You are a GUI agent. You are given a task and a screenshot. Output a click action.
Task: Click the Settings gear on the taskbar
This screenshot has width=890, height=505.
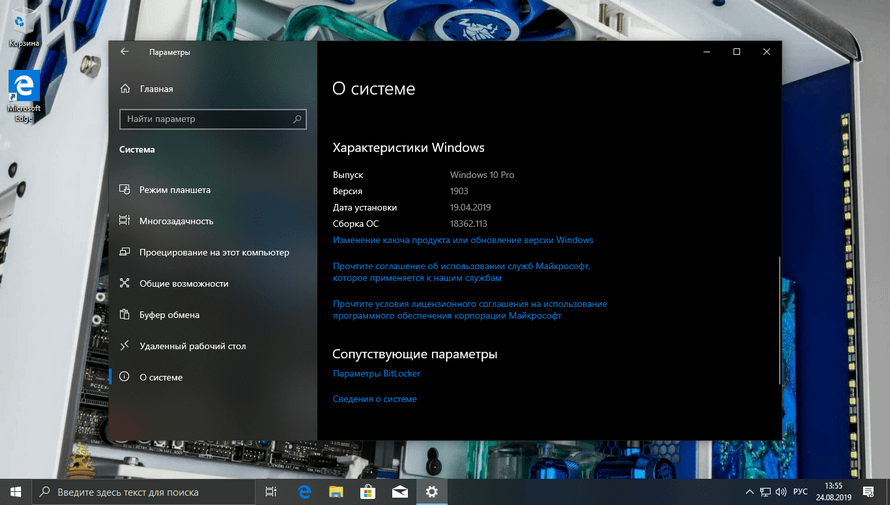point(431,492)
